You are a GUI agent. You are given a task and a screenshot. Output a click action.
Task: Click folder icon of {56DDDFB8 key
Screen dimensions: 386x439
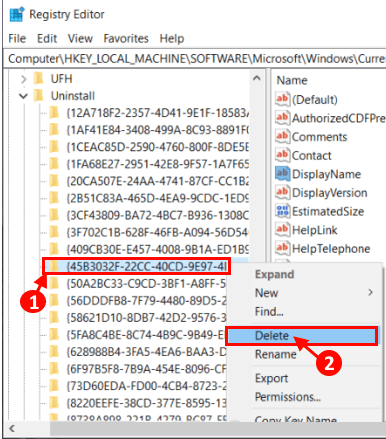(x=54, y=300)
